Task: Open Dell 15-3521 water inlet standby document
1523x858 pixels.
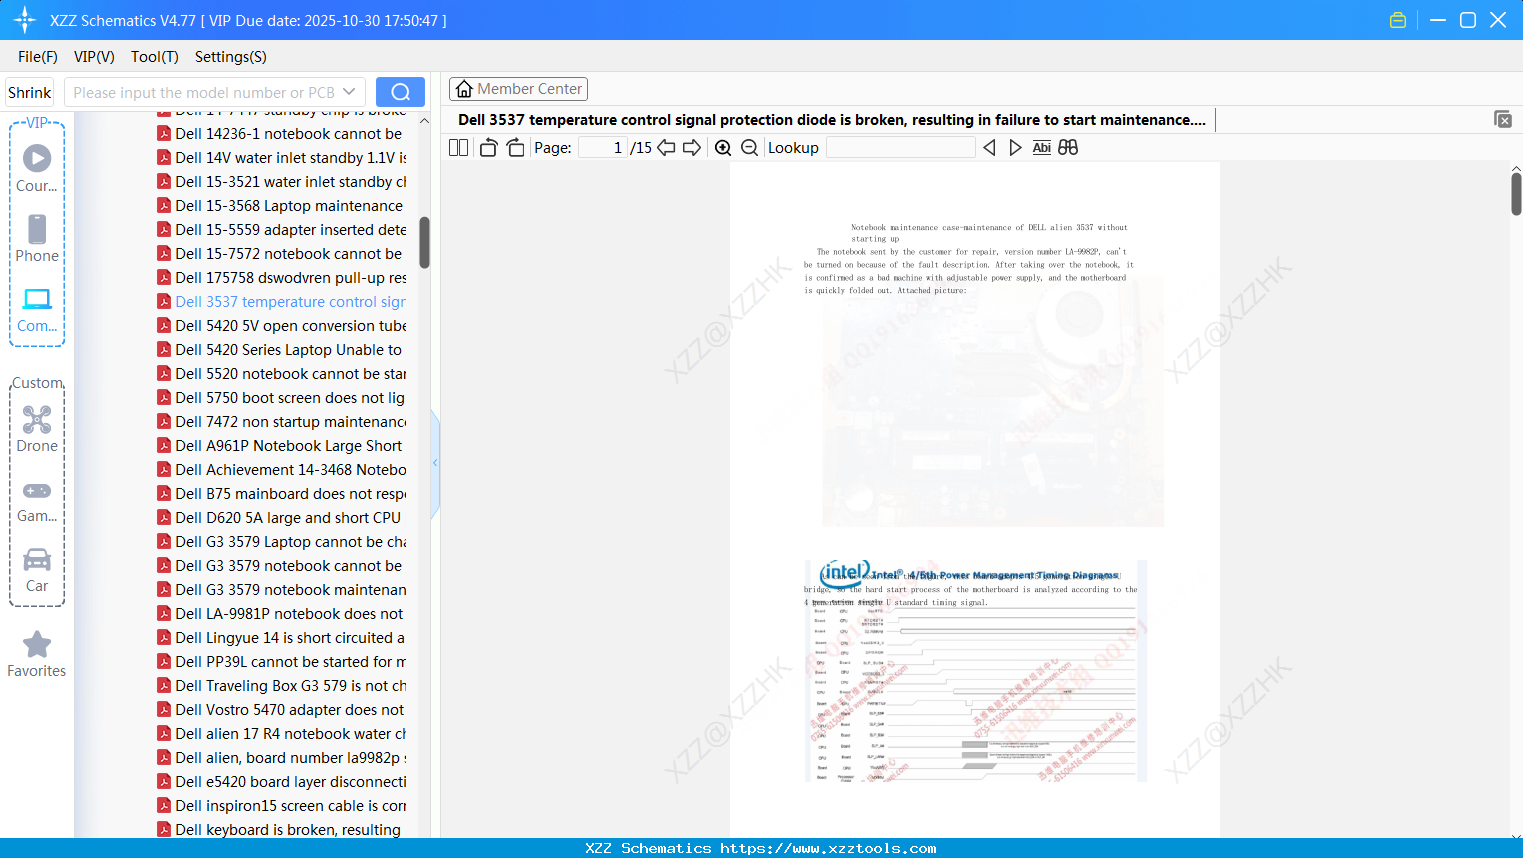Action: click(291, 181)
